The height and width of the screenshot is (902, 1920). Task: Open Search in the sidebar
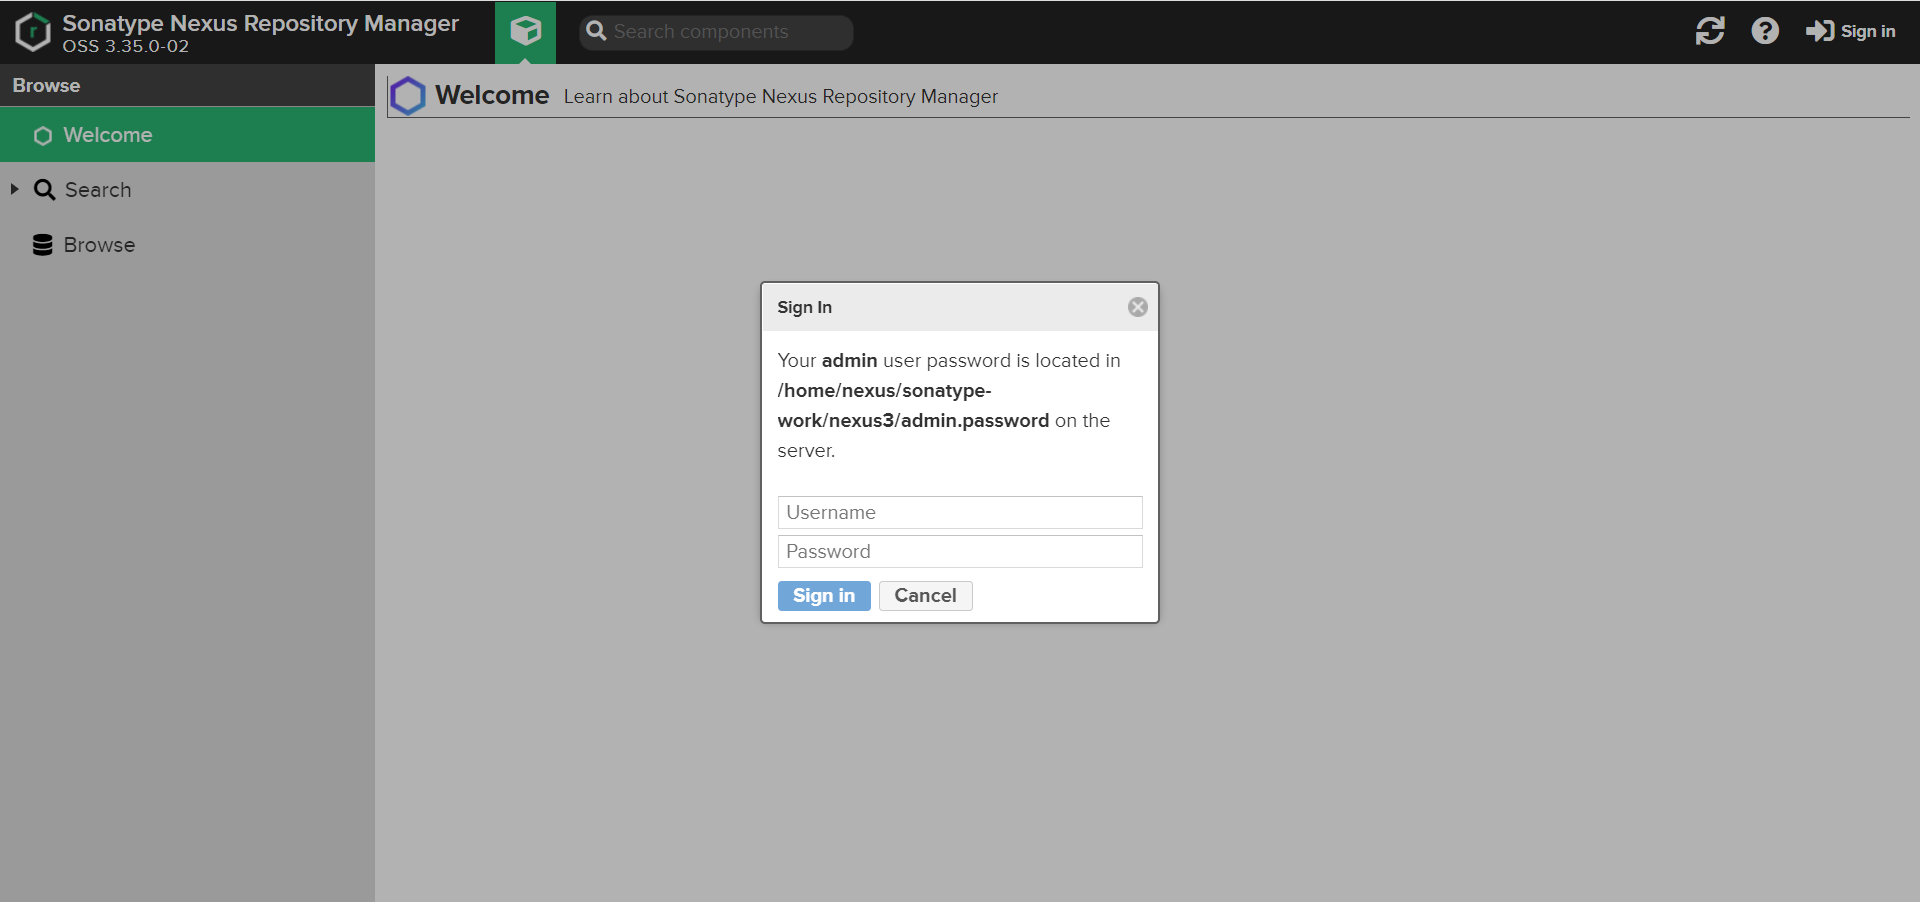(x=187, y=190)
